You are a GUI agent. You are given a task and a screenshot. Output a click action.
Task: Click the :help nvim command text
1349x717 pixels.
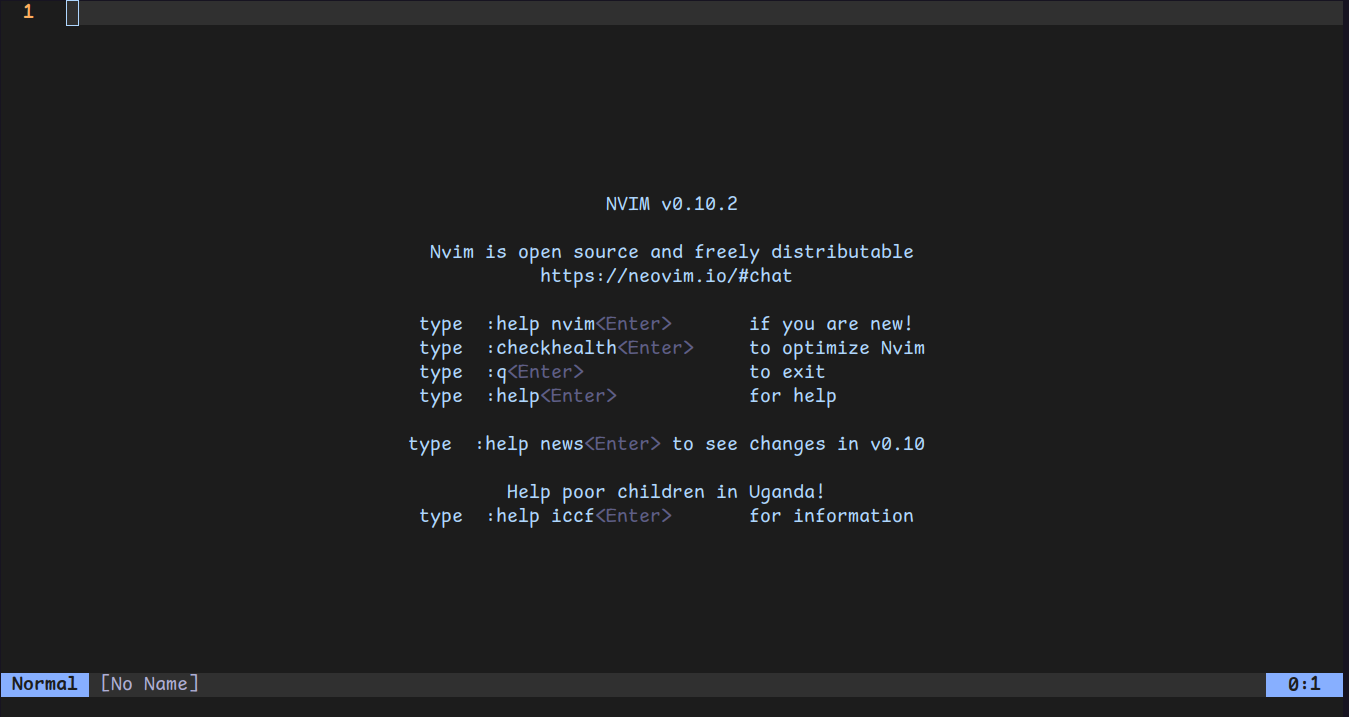(540, 323)
